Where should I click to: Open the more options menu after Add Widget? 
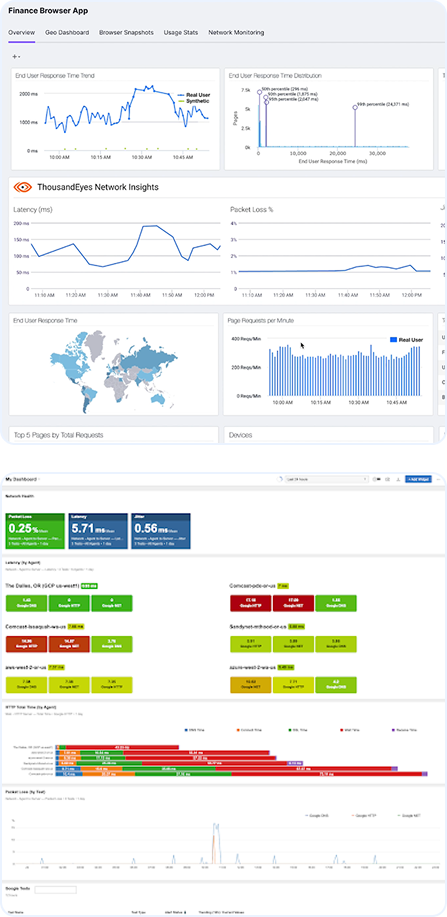438,479
